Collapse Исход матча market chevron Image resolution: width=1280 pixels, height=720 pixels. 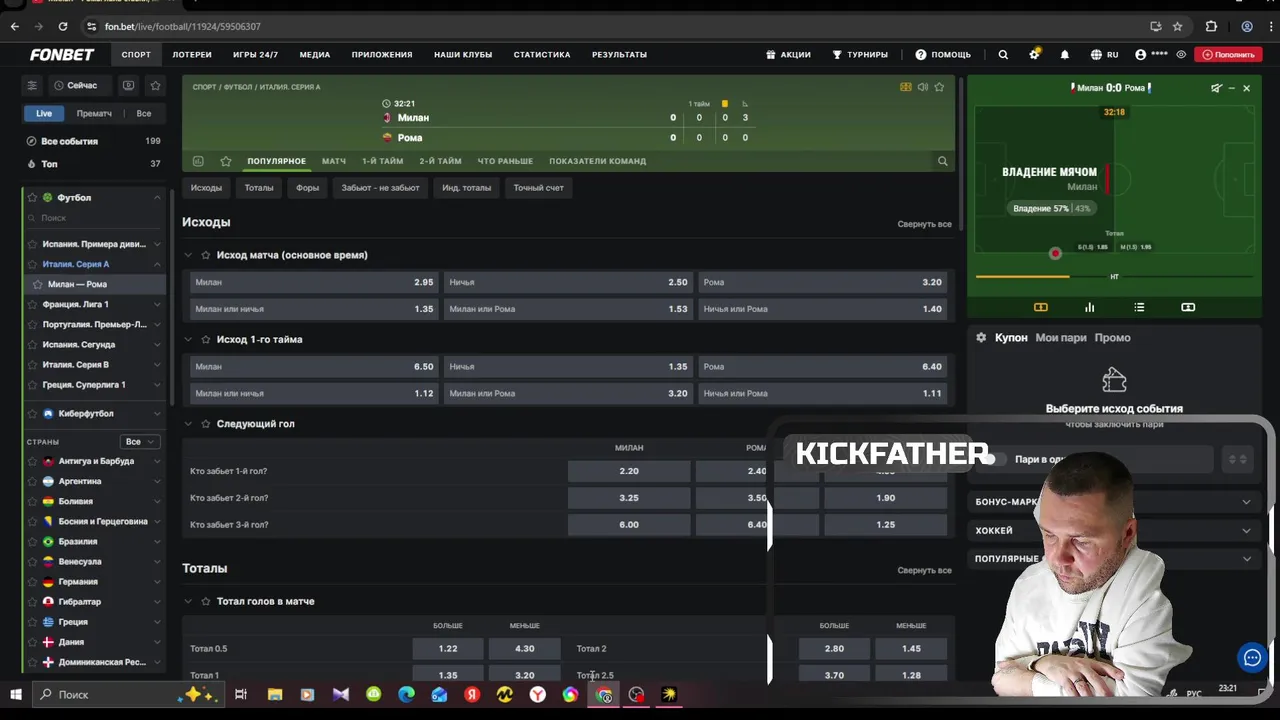(188, 255)
